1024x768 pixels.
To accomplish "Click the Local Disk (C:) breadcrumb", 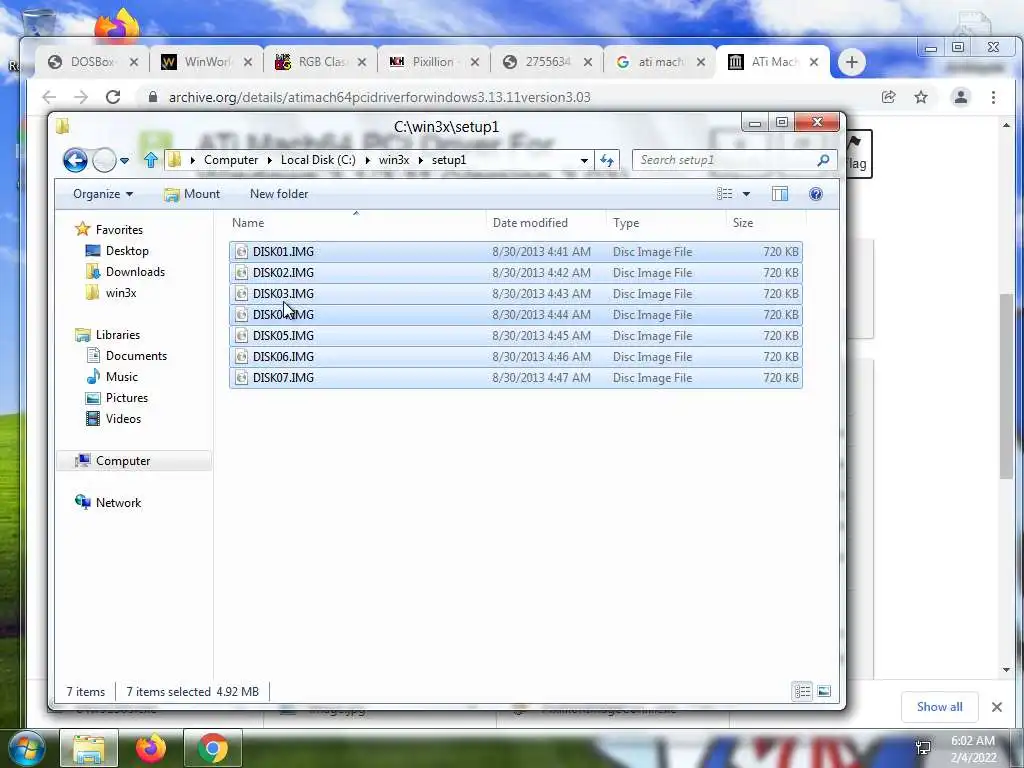I will [x=318, y=160].
